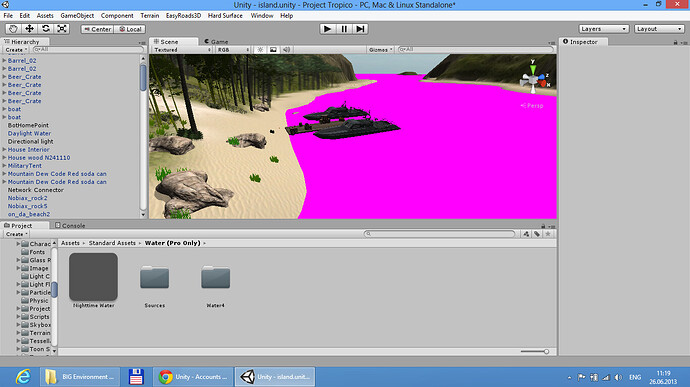Toggle scene lighting sun icon
The width and height of the screenshot is (690, 387).
(x=260, y=50)
